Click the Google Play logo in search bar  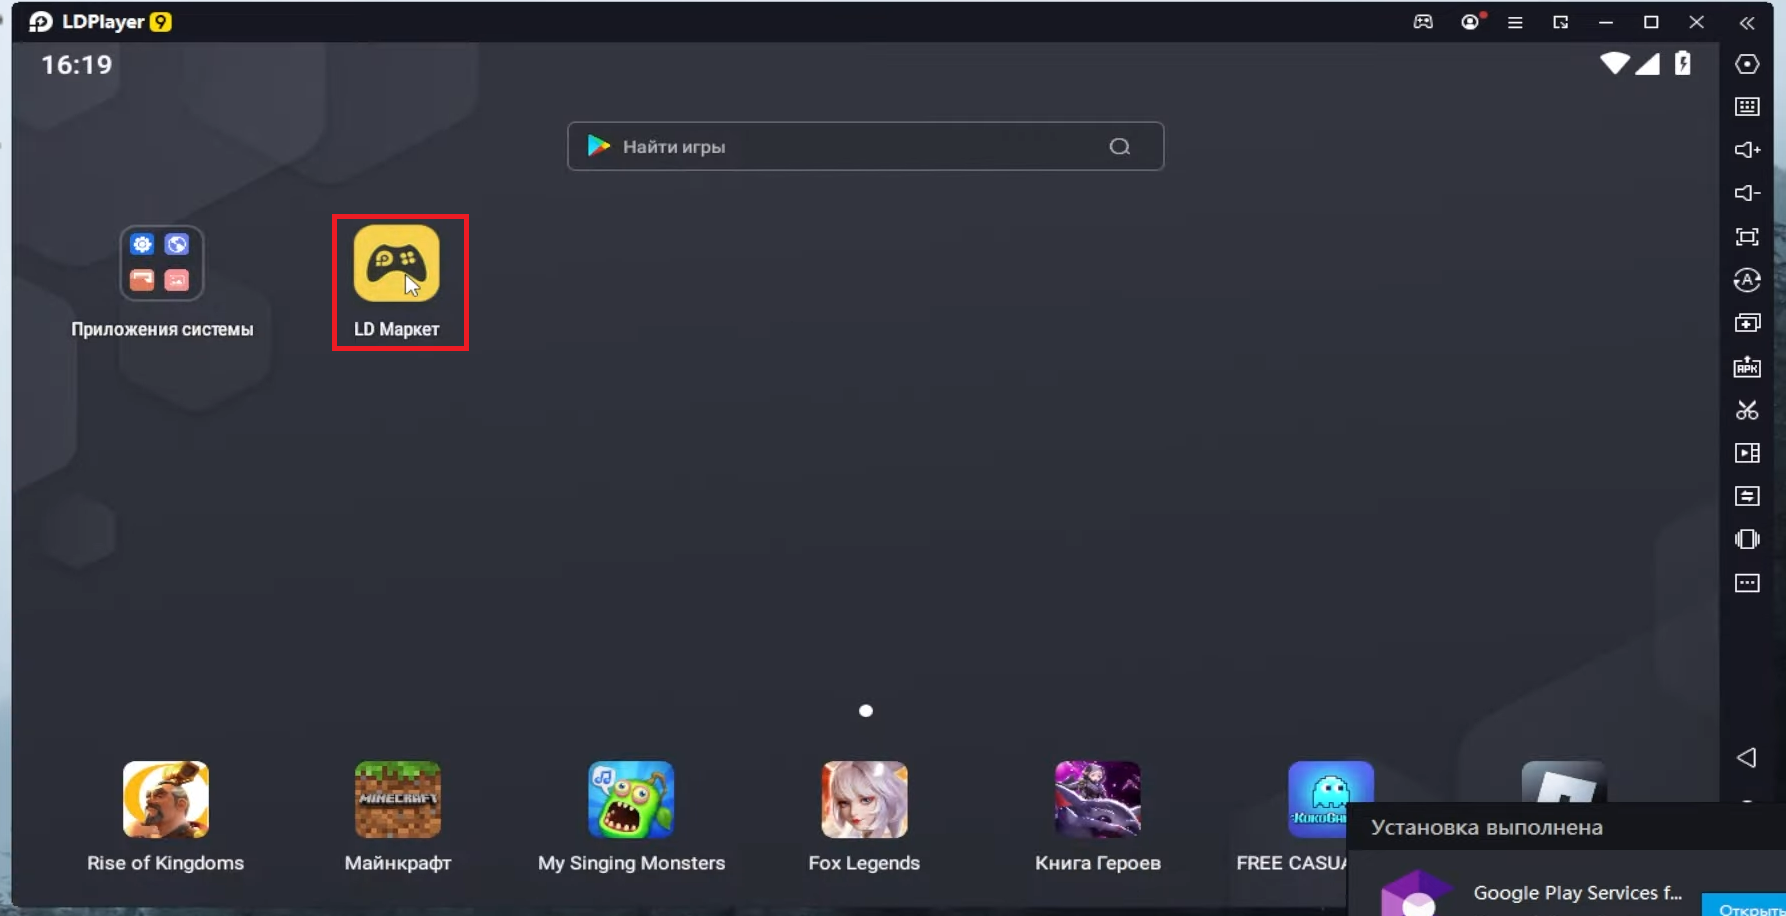[599, 146]
